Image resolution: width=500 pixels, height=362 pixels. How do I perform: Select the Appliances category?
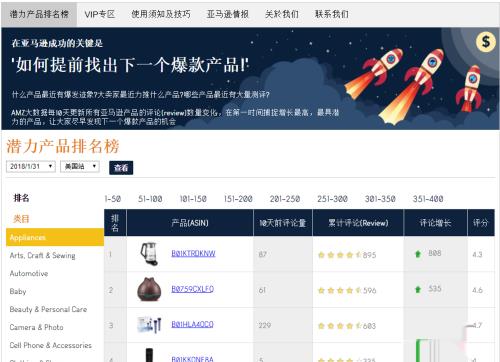[55, 237]
